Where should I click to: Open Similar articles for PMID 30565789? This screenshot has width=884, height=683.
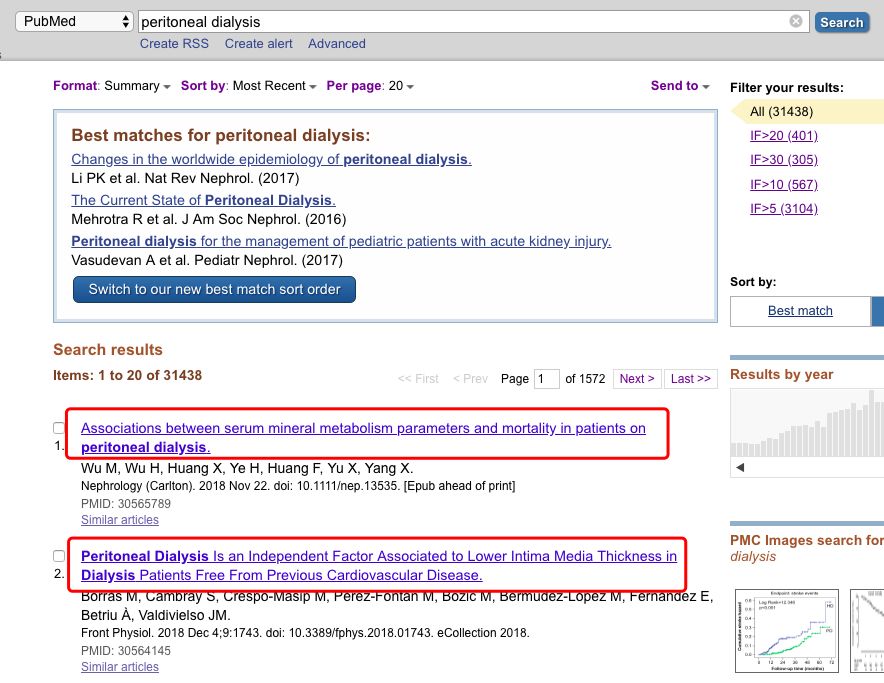[x=120, y=520]
